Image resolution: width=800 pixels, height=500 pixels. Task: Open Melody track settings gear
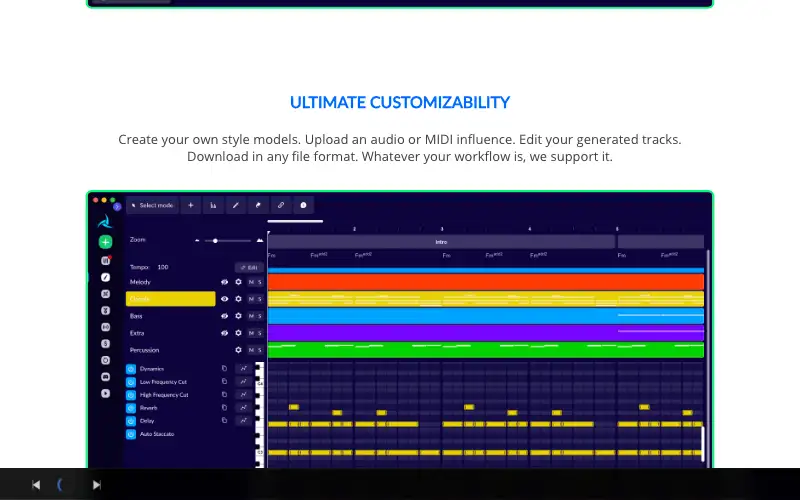click(238, 282)
